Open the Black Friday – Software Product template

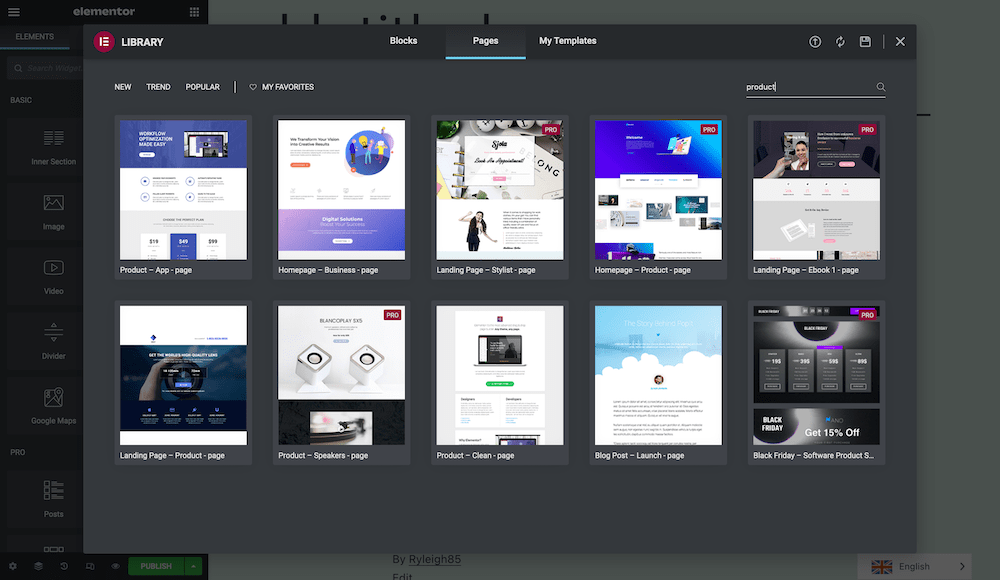(816, 383)
